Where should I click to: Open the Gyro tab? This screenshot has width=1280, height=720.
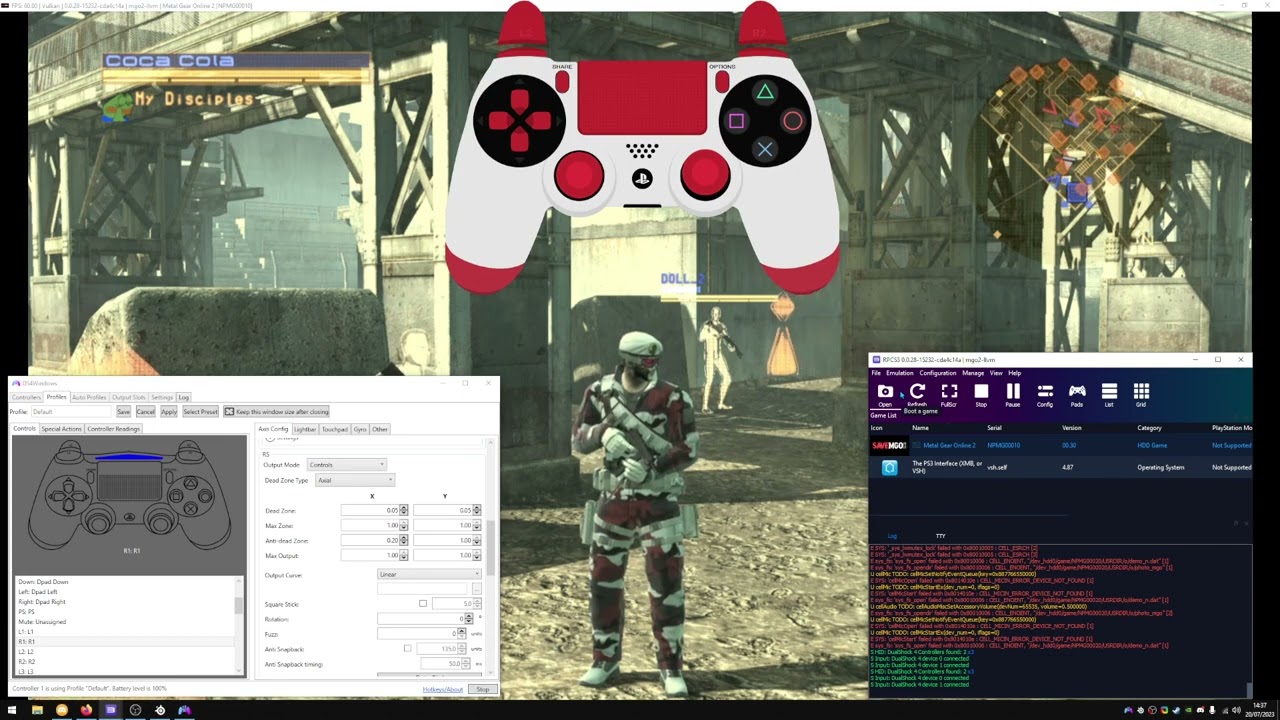(x=360, y=429)
